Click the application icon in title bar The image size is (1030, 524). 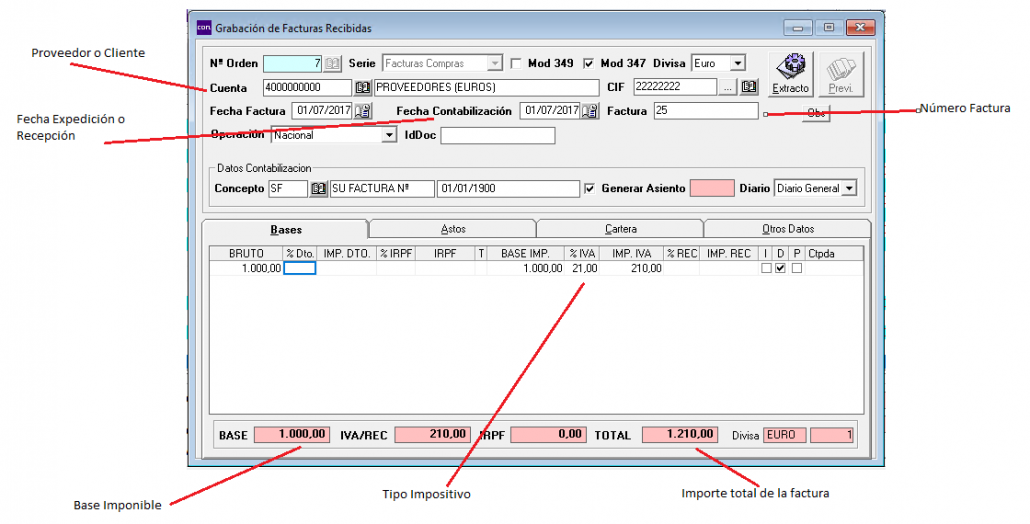coord(204,28)
